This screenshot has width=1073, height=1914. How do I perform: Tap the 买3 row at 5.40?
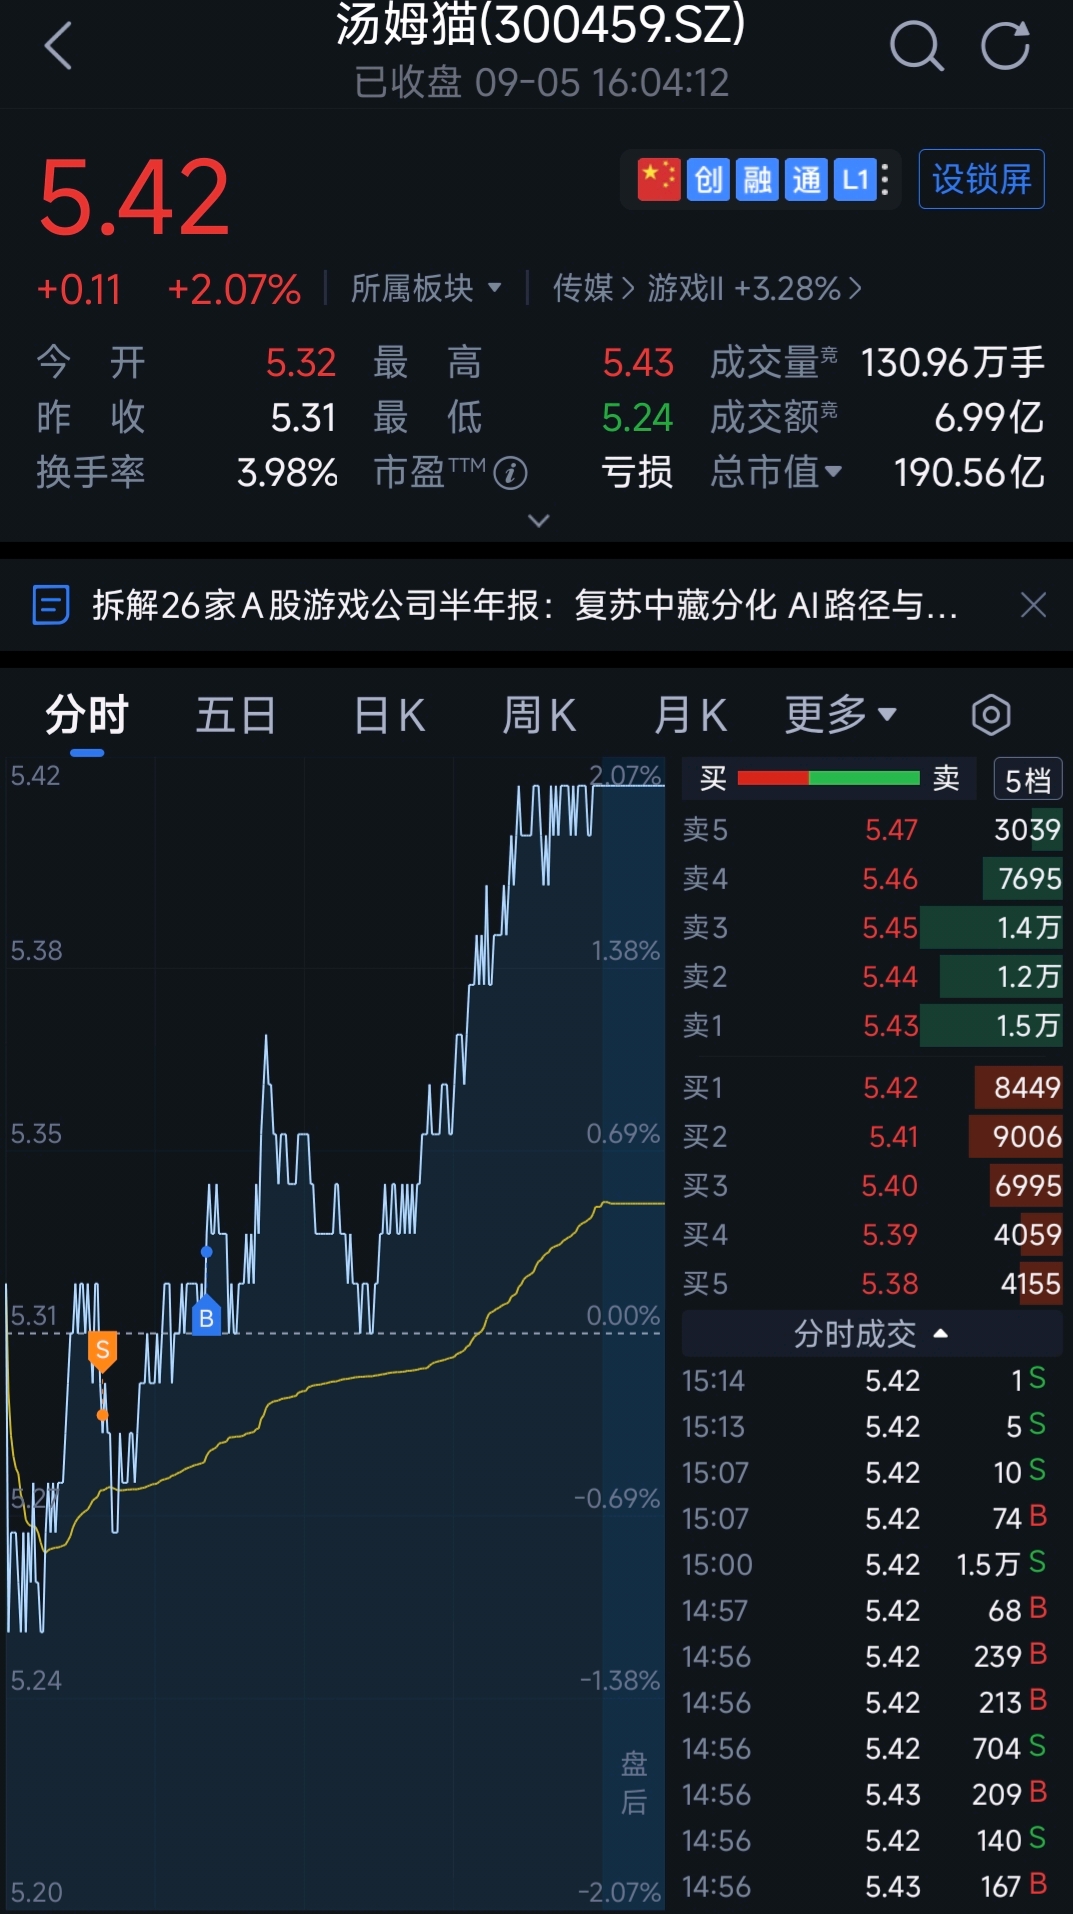[x=871, y=1185]
